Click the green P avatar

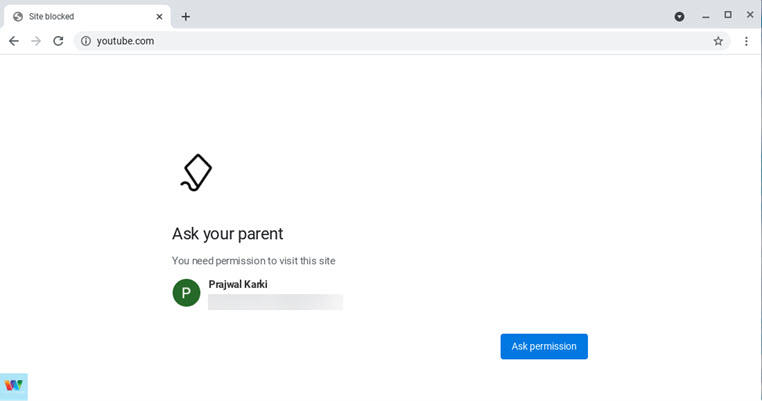tap(186, 293)
